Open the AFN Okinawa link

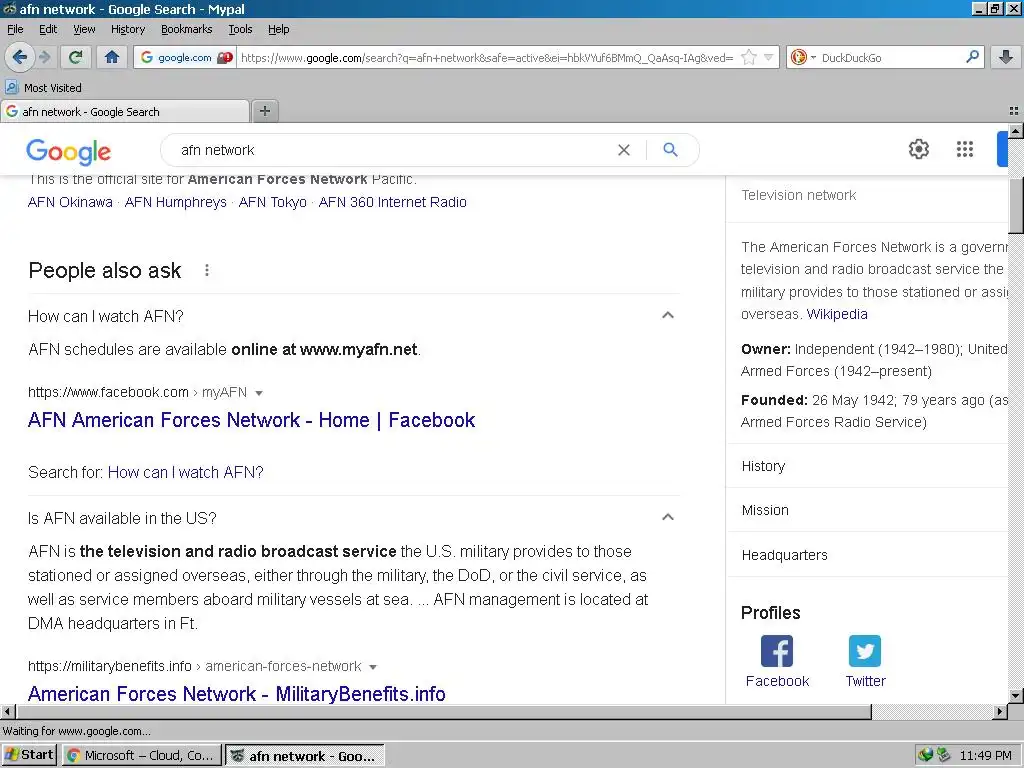coord(70,202)
